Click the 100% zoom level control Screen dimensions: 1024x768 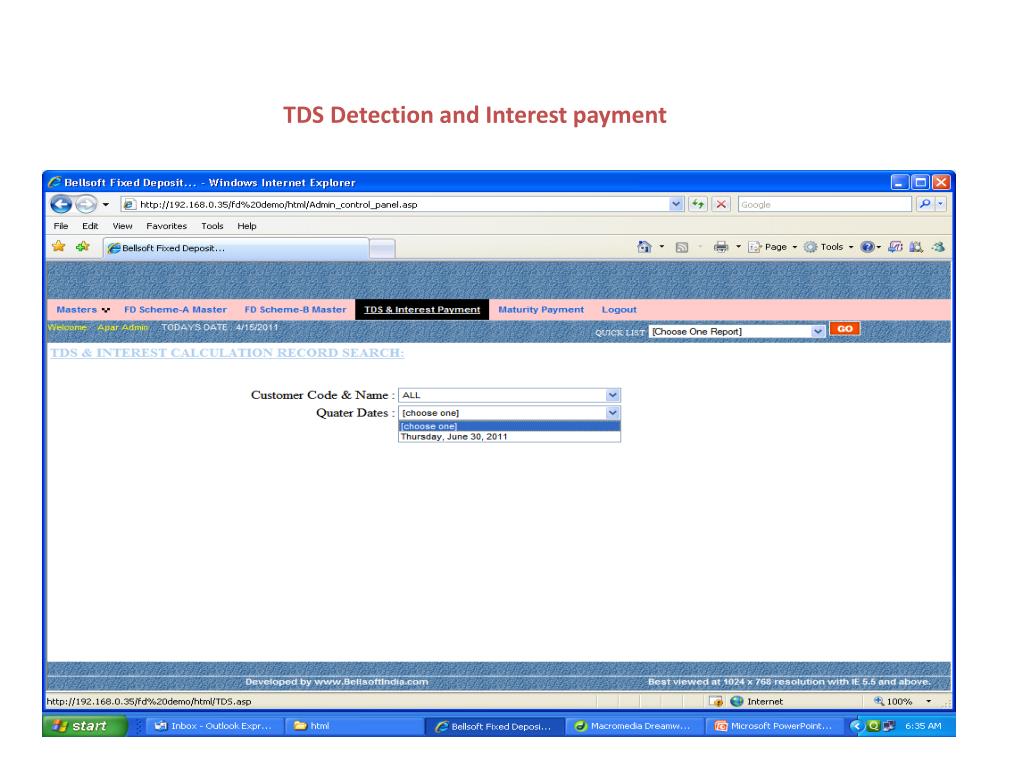coord(893,701)
